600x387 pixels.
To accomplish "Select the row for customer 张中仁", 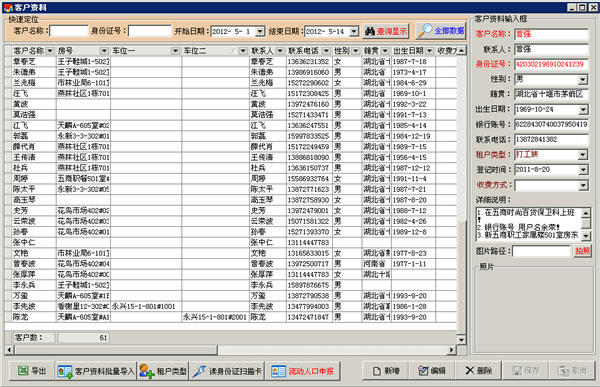I will [x=231, y=242].
